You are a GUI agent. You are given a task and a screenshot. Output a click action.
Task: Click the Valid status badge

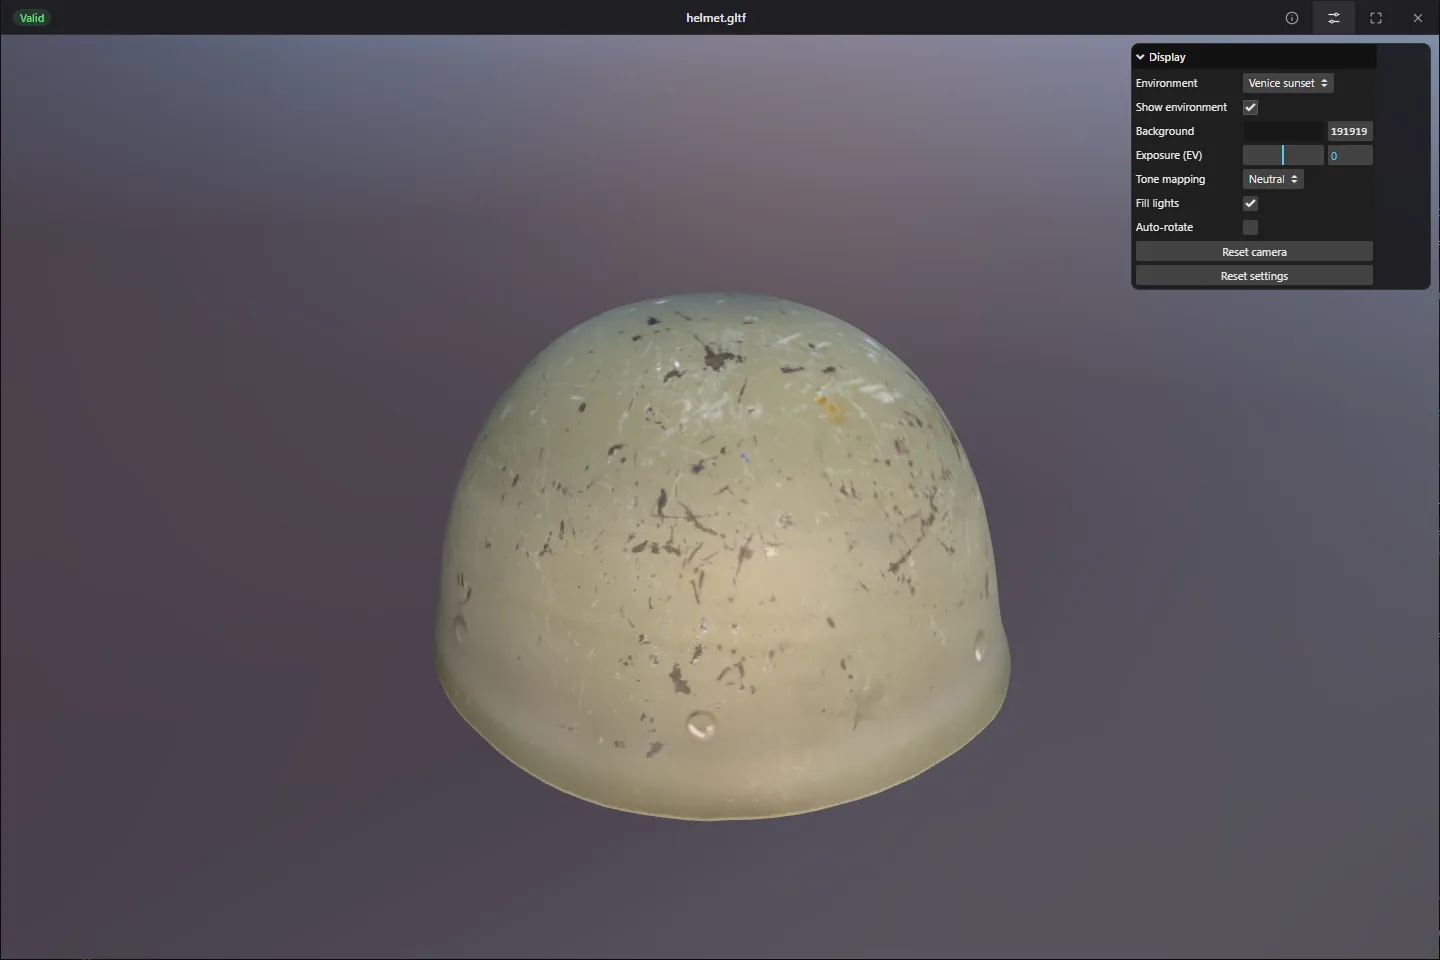click(32, 18)
